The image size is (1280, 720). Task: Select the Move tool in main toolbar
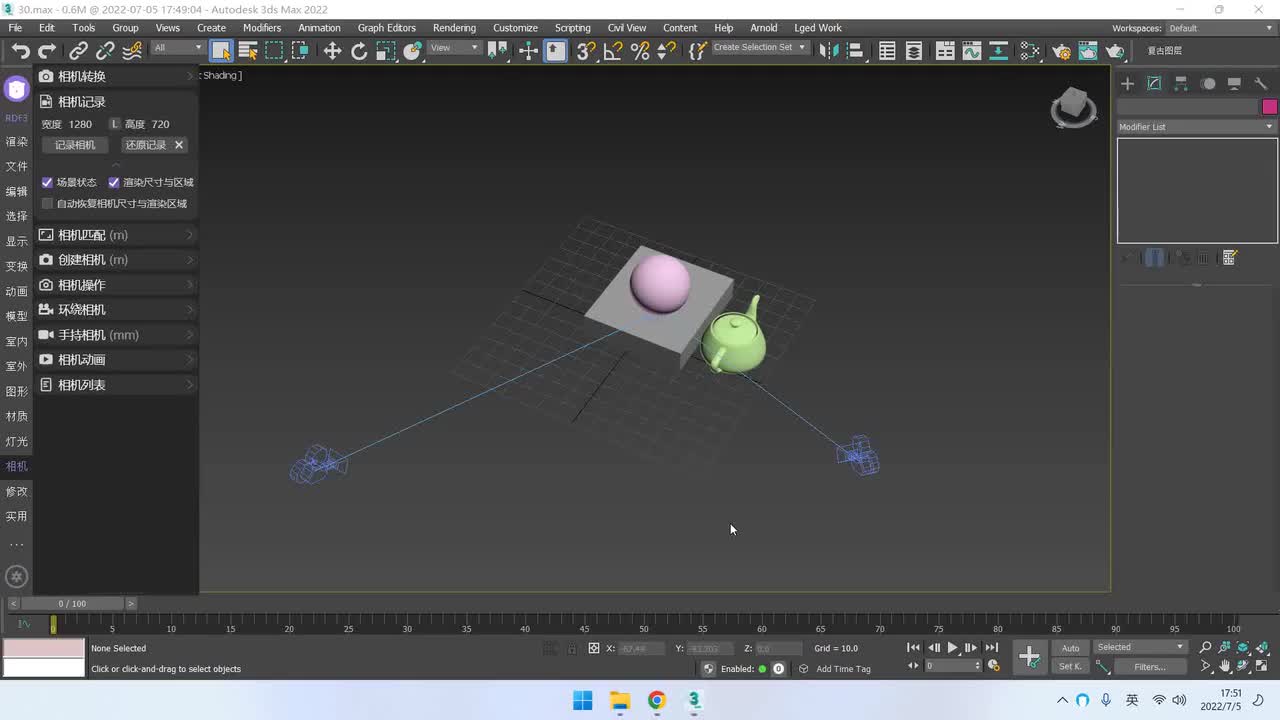[x=332, y=51]
